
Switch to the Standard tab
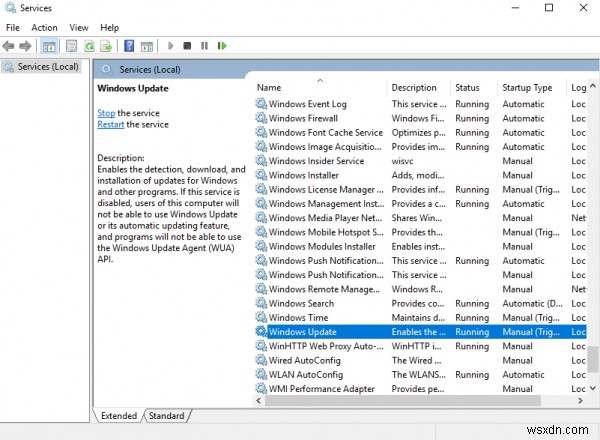pyautogui.click(x=166, y=416)
